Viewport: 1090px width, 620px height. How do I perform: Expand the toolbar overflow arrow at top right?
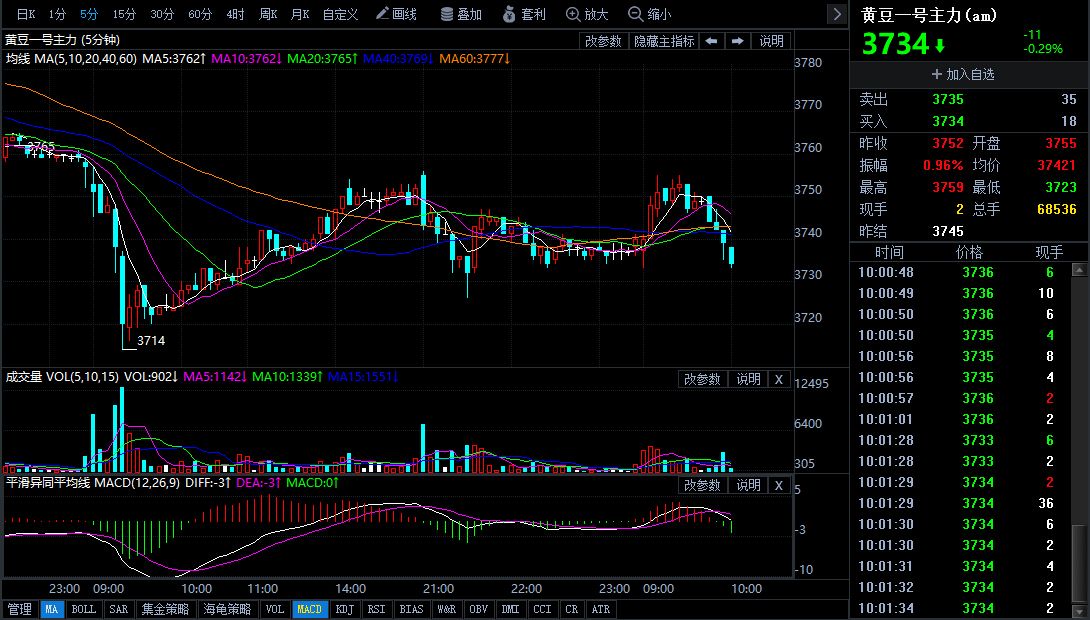tap(836, 14)
